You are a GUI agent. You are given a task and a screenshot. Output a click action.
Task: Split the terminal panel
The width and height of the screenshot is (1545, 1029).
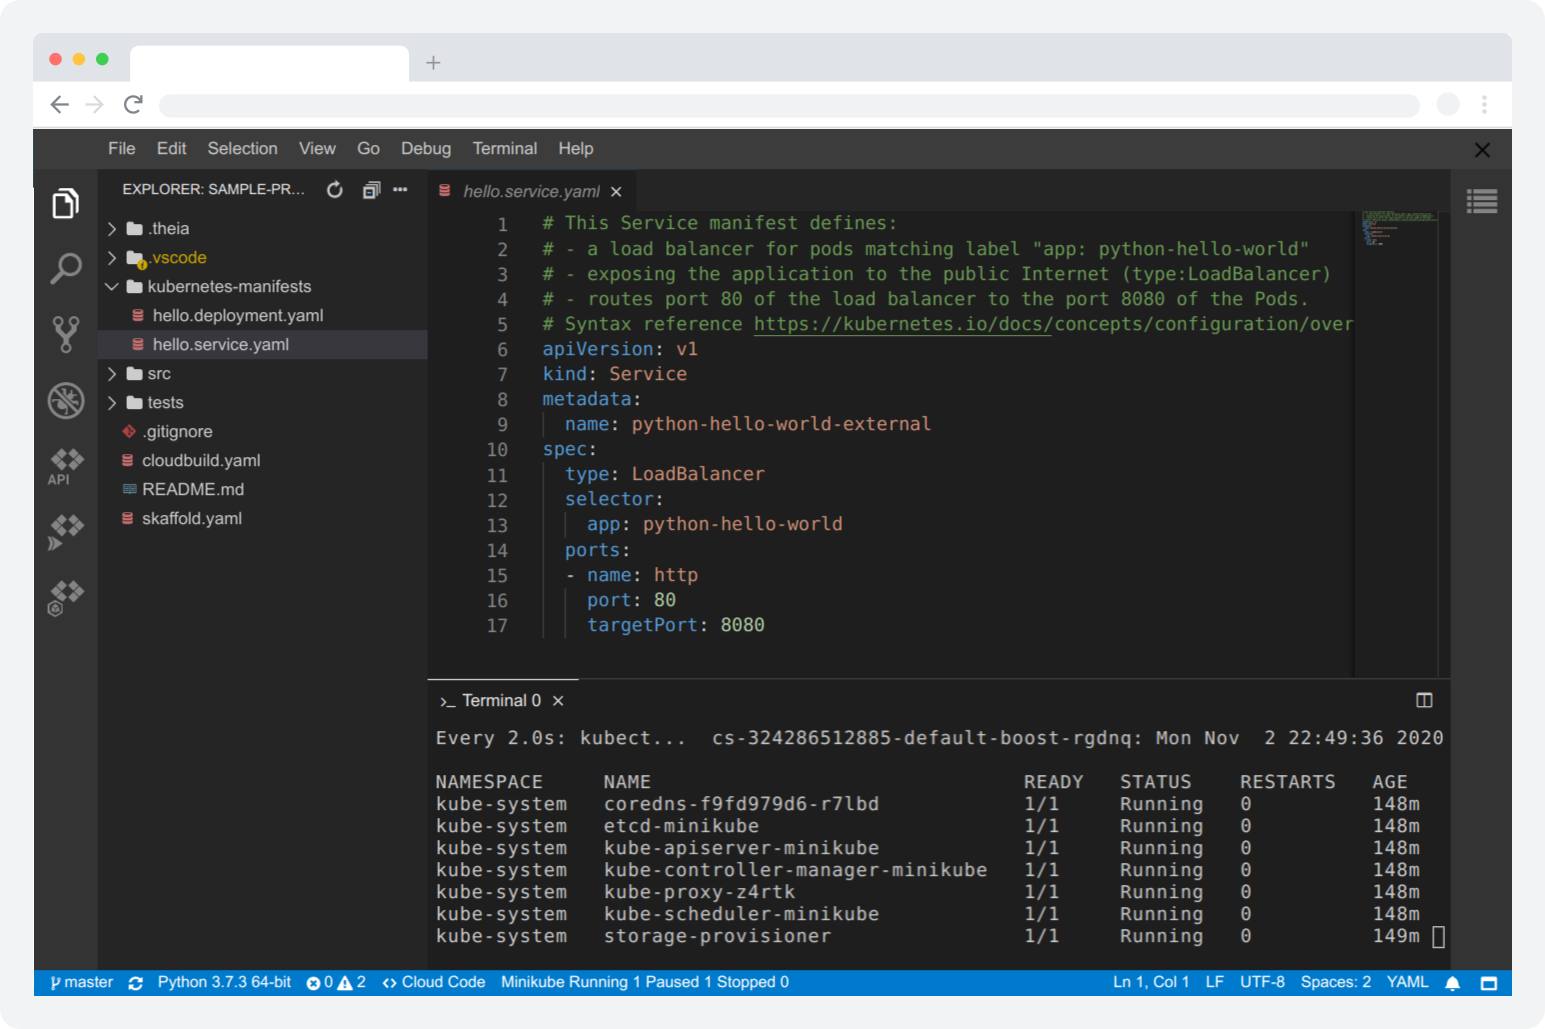(x=1424, y=700)
